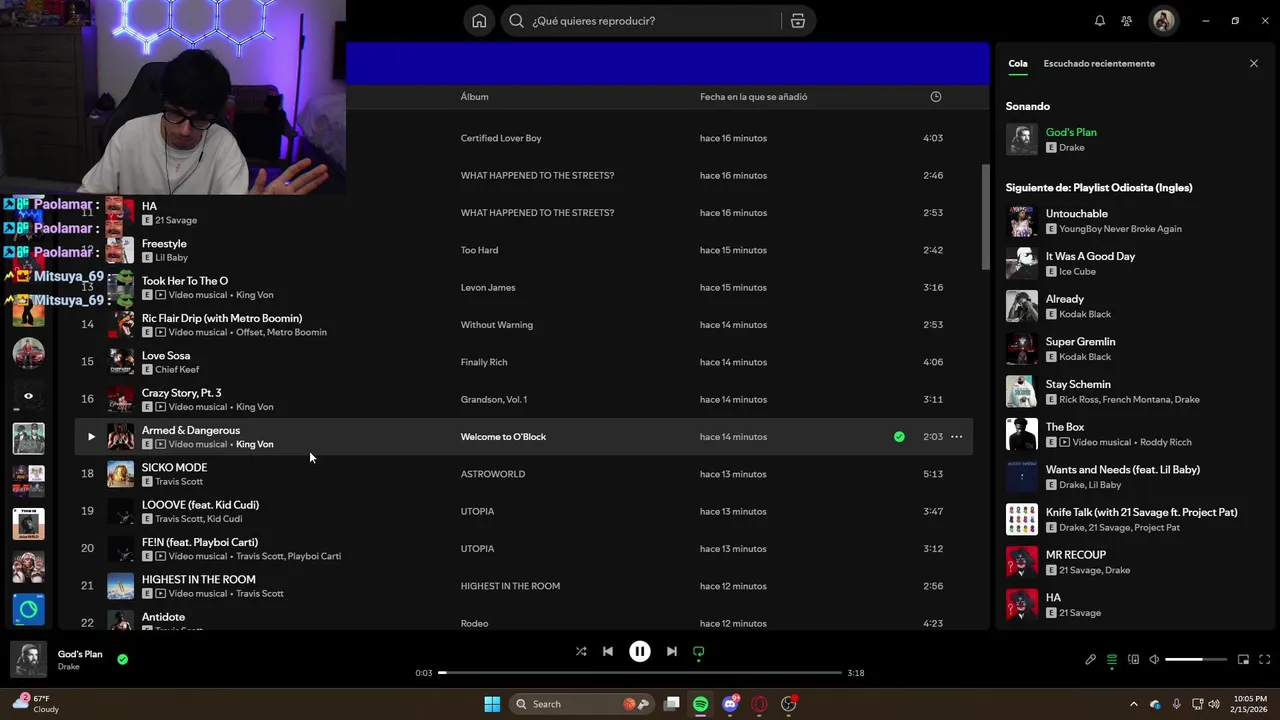
Task: Open Windows Start menu
Action: 492,704
